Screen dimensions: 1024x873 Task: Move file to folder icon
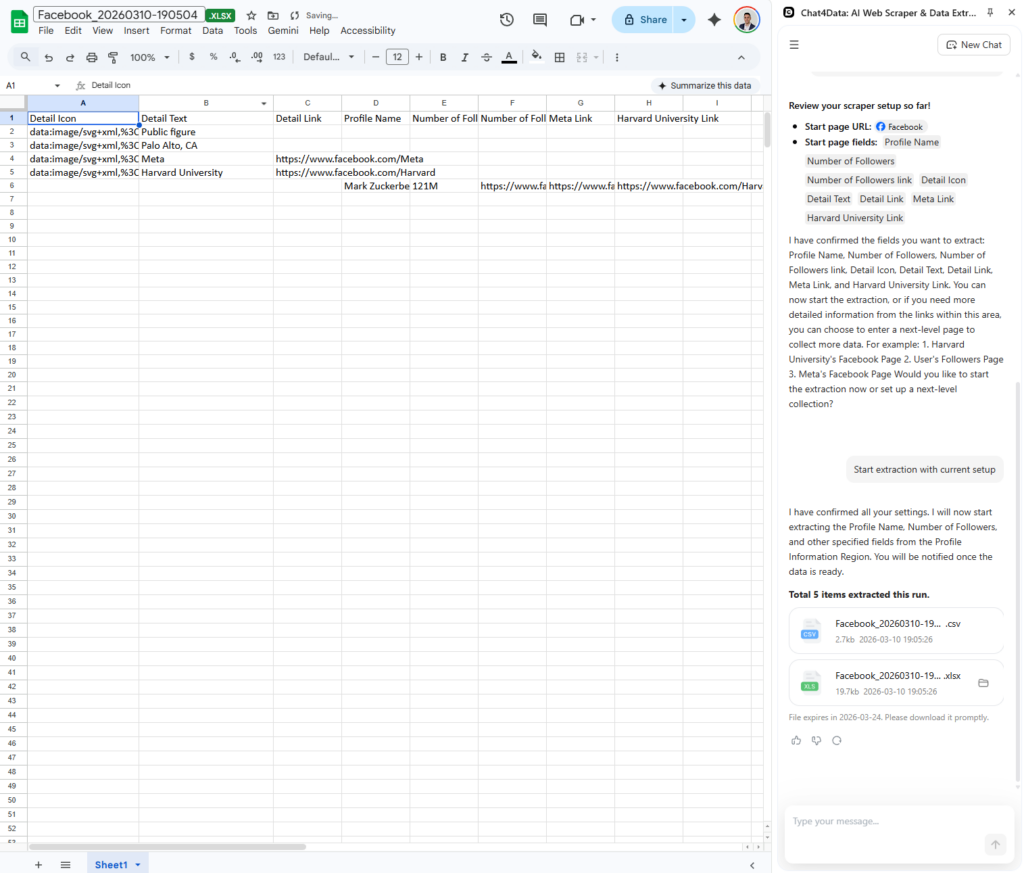coord(273,16)
